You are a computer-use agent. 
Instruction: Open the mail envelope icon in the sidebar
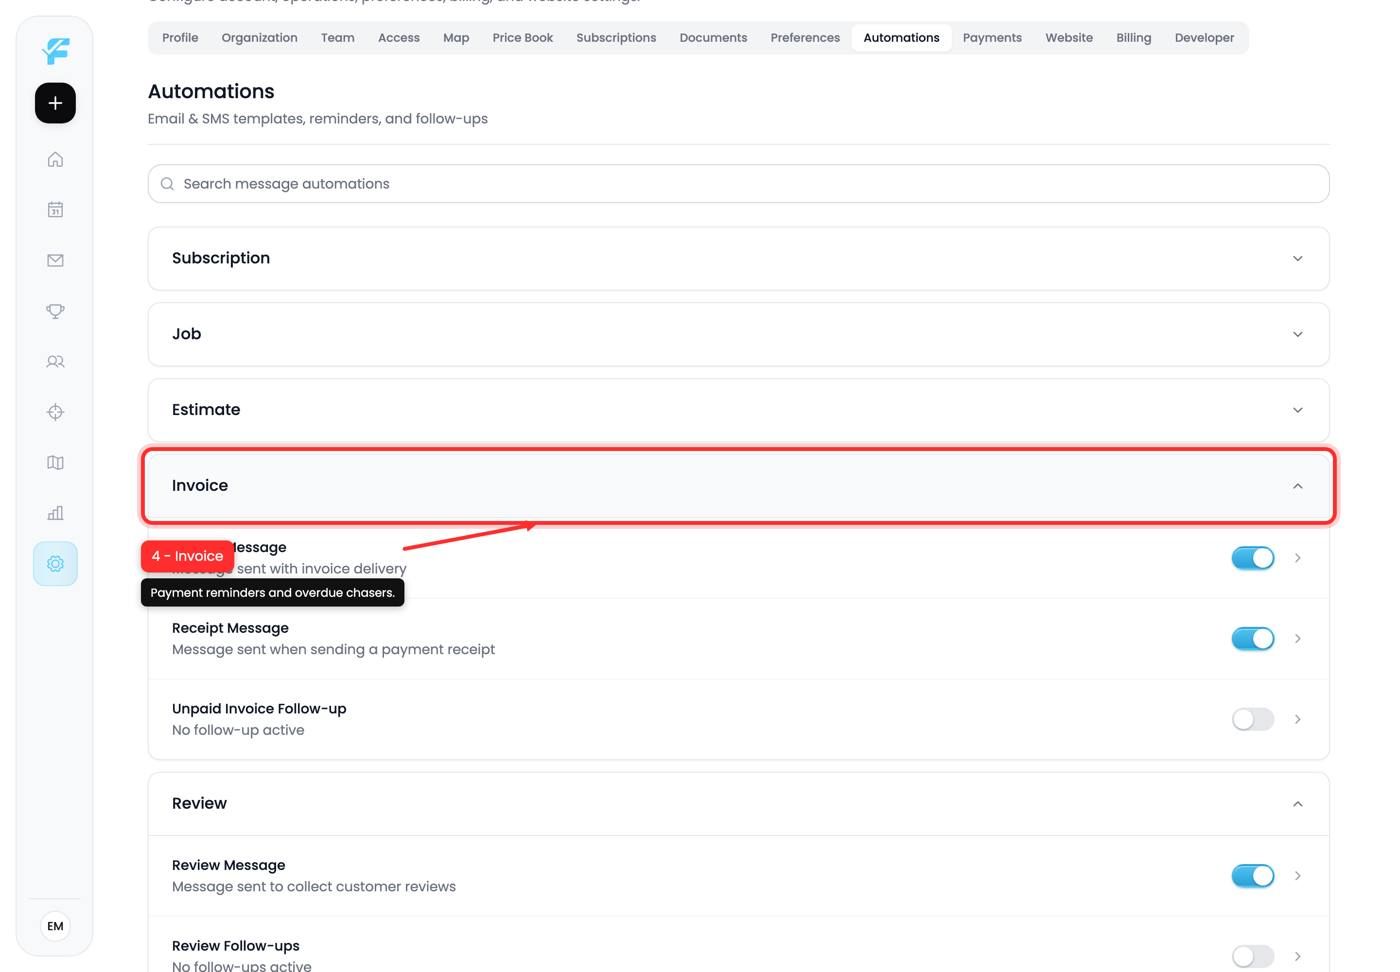[55, 260]
